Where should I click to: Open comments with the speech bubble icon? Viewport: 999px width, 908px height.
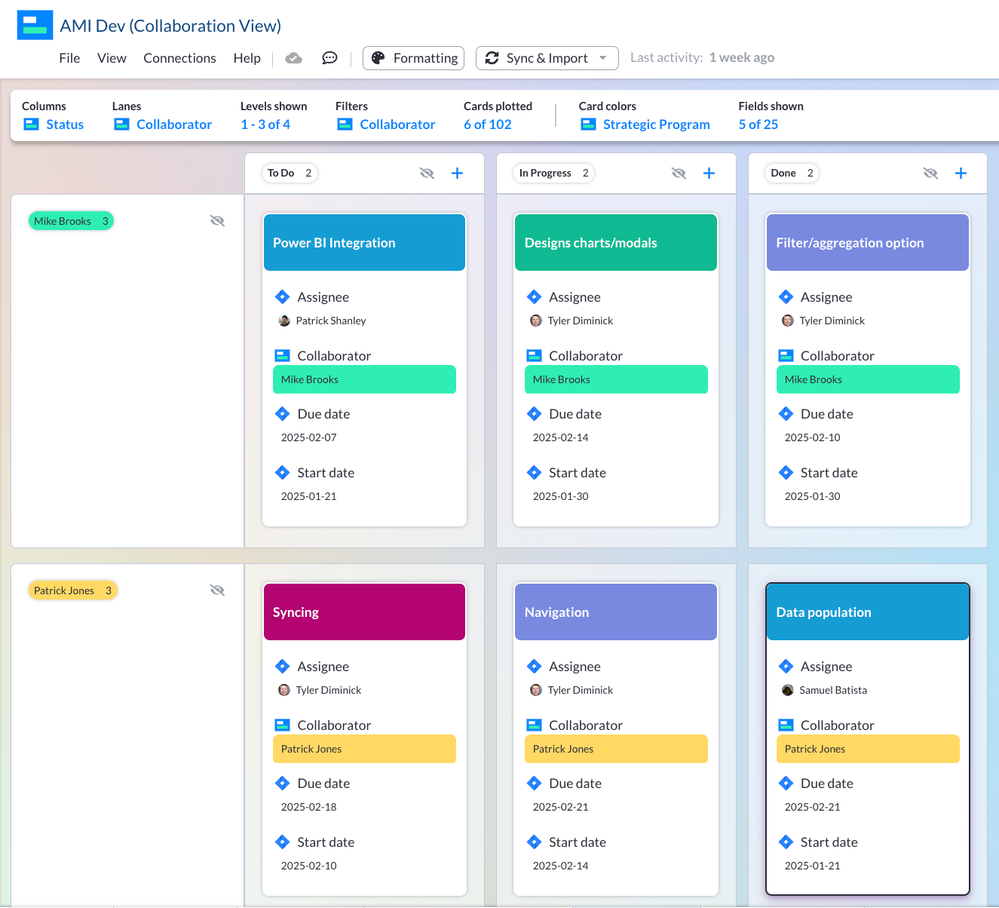(330, 58)
